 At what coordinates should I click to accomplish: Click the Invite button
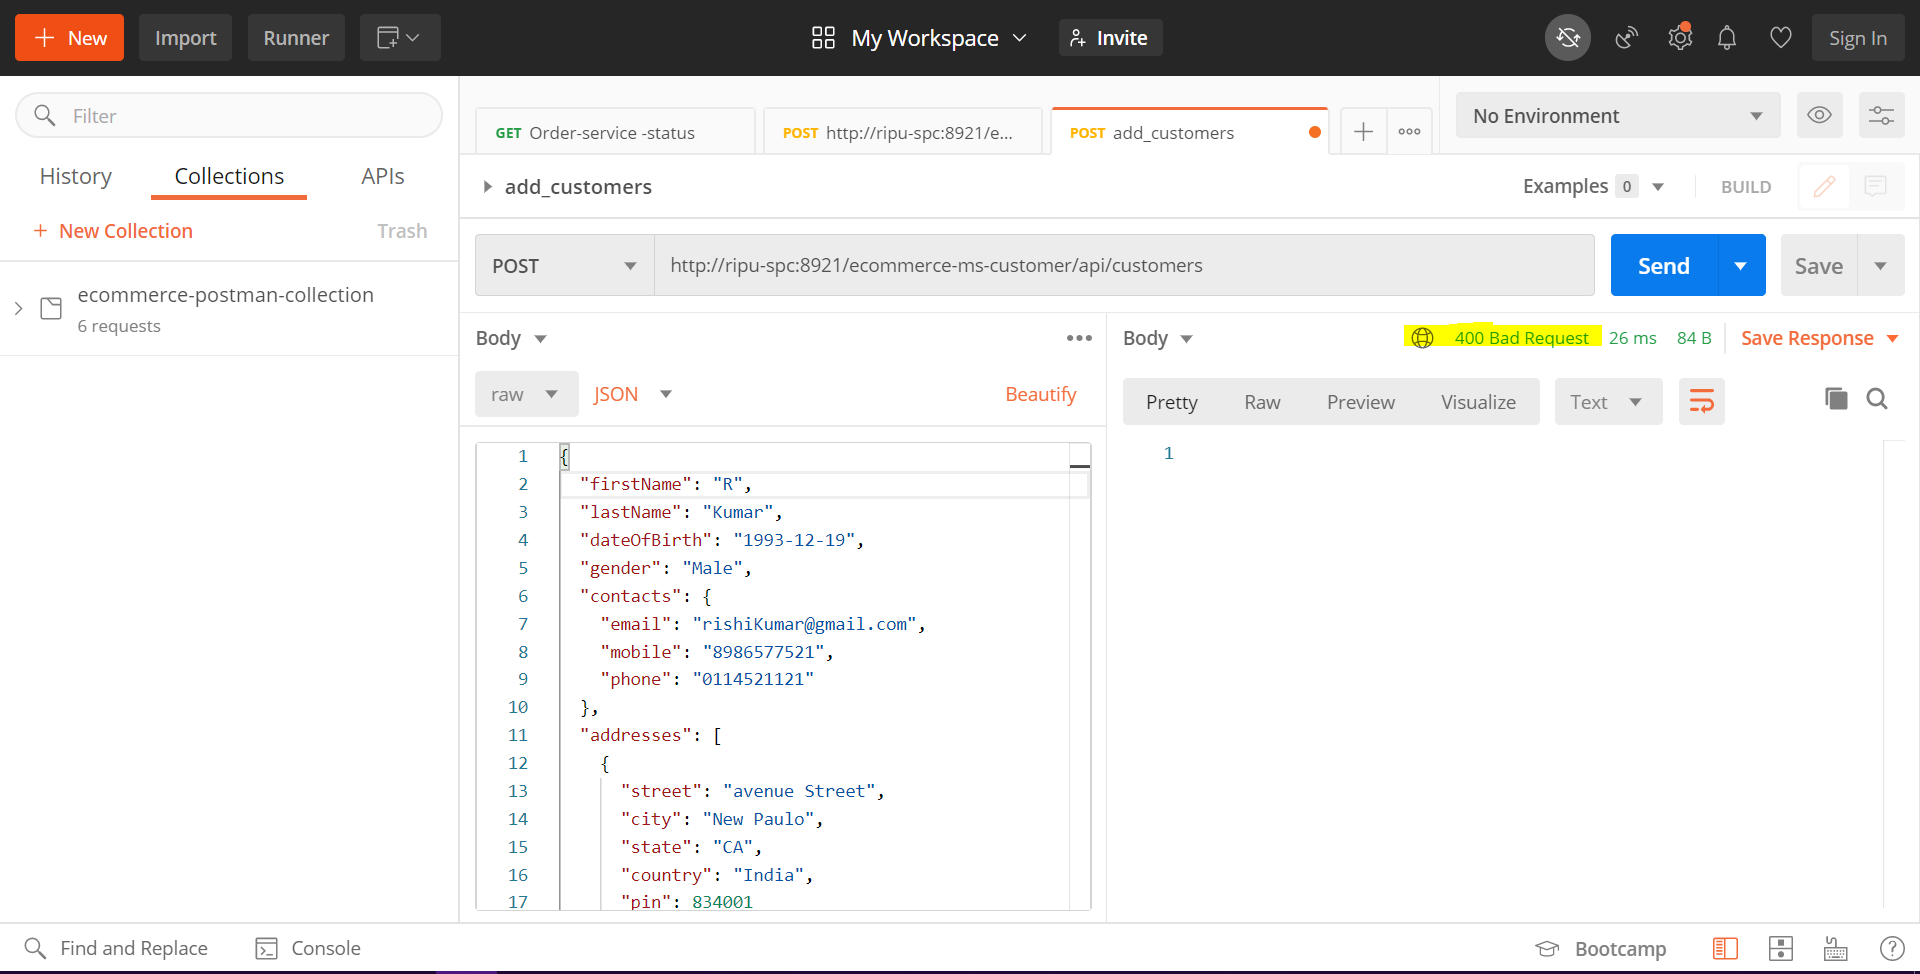tap(1110, 38)
